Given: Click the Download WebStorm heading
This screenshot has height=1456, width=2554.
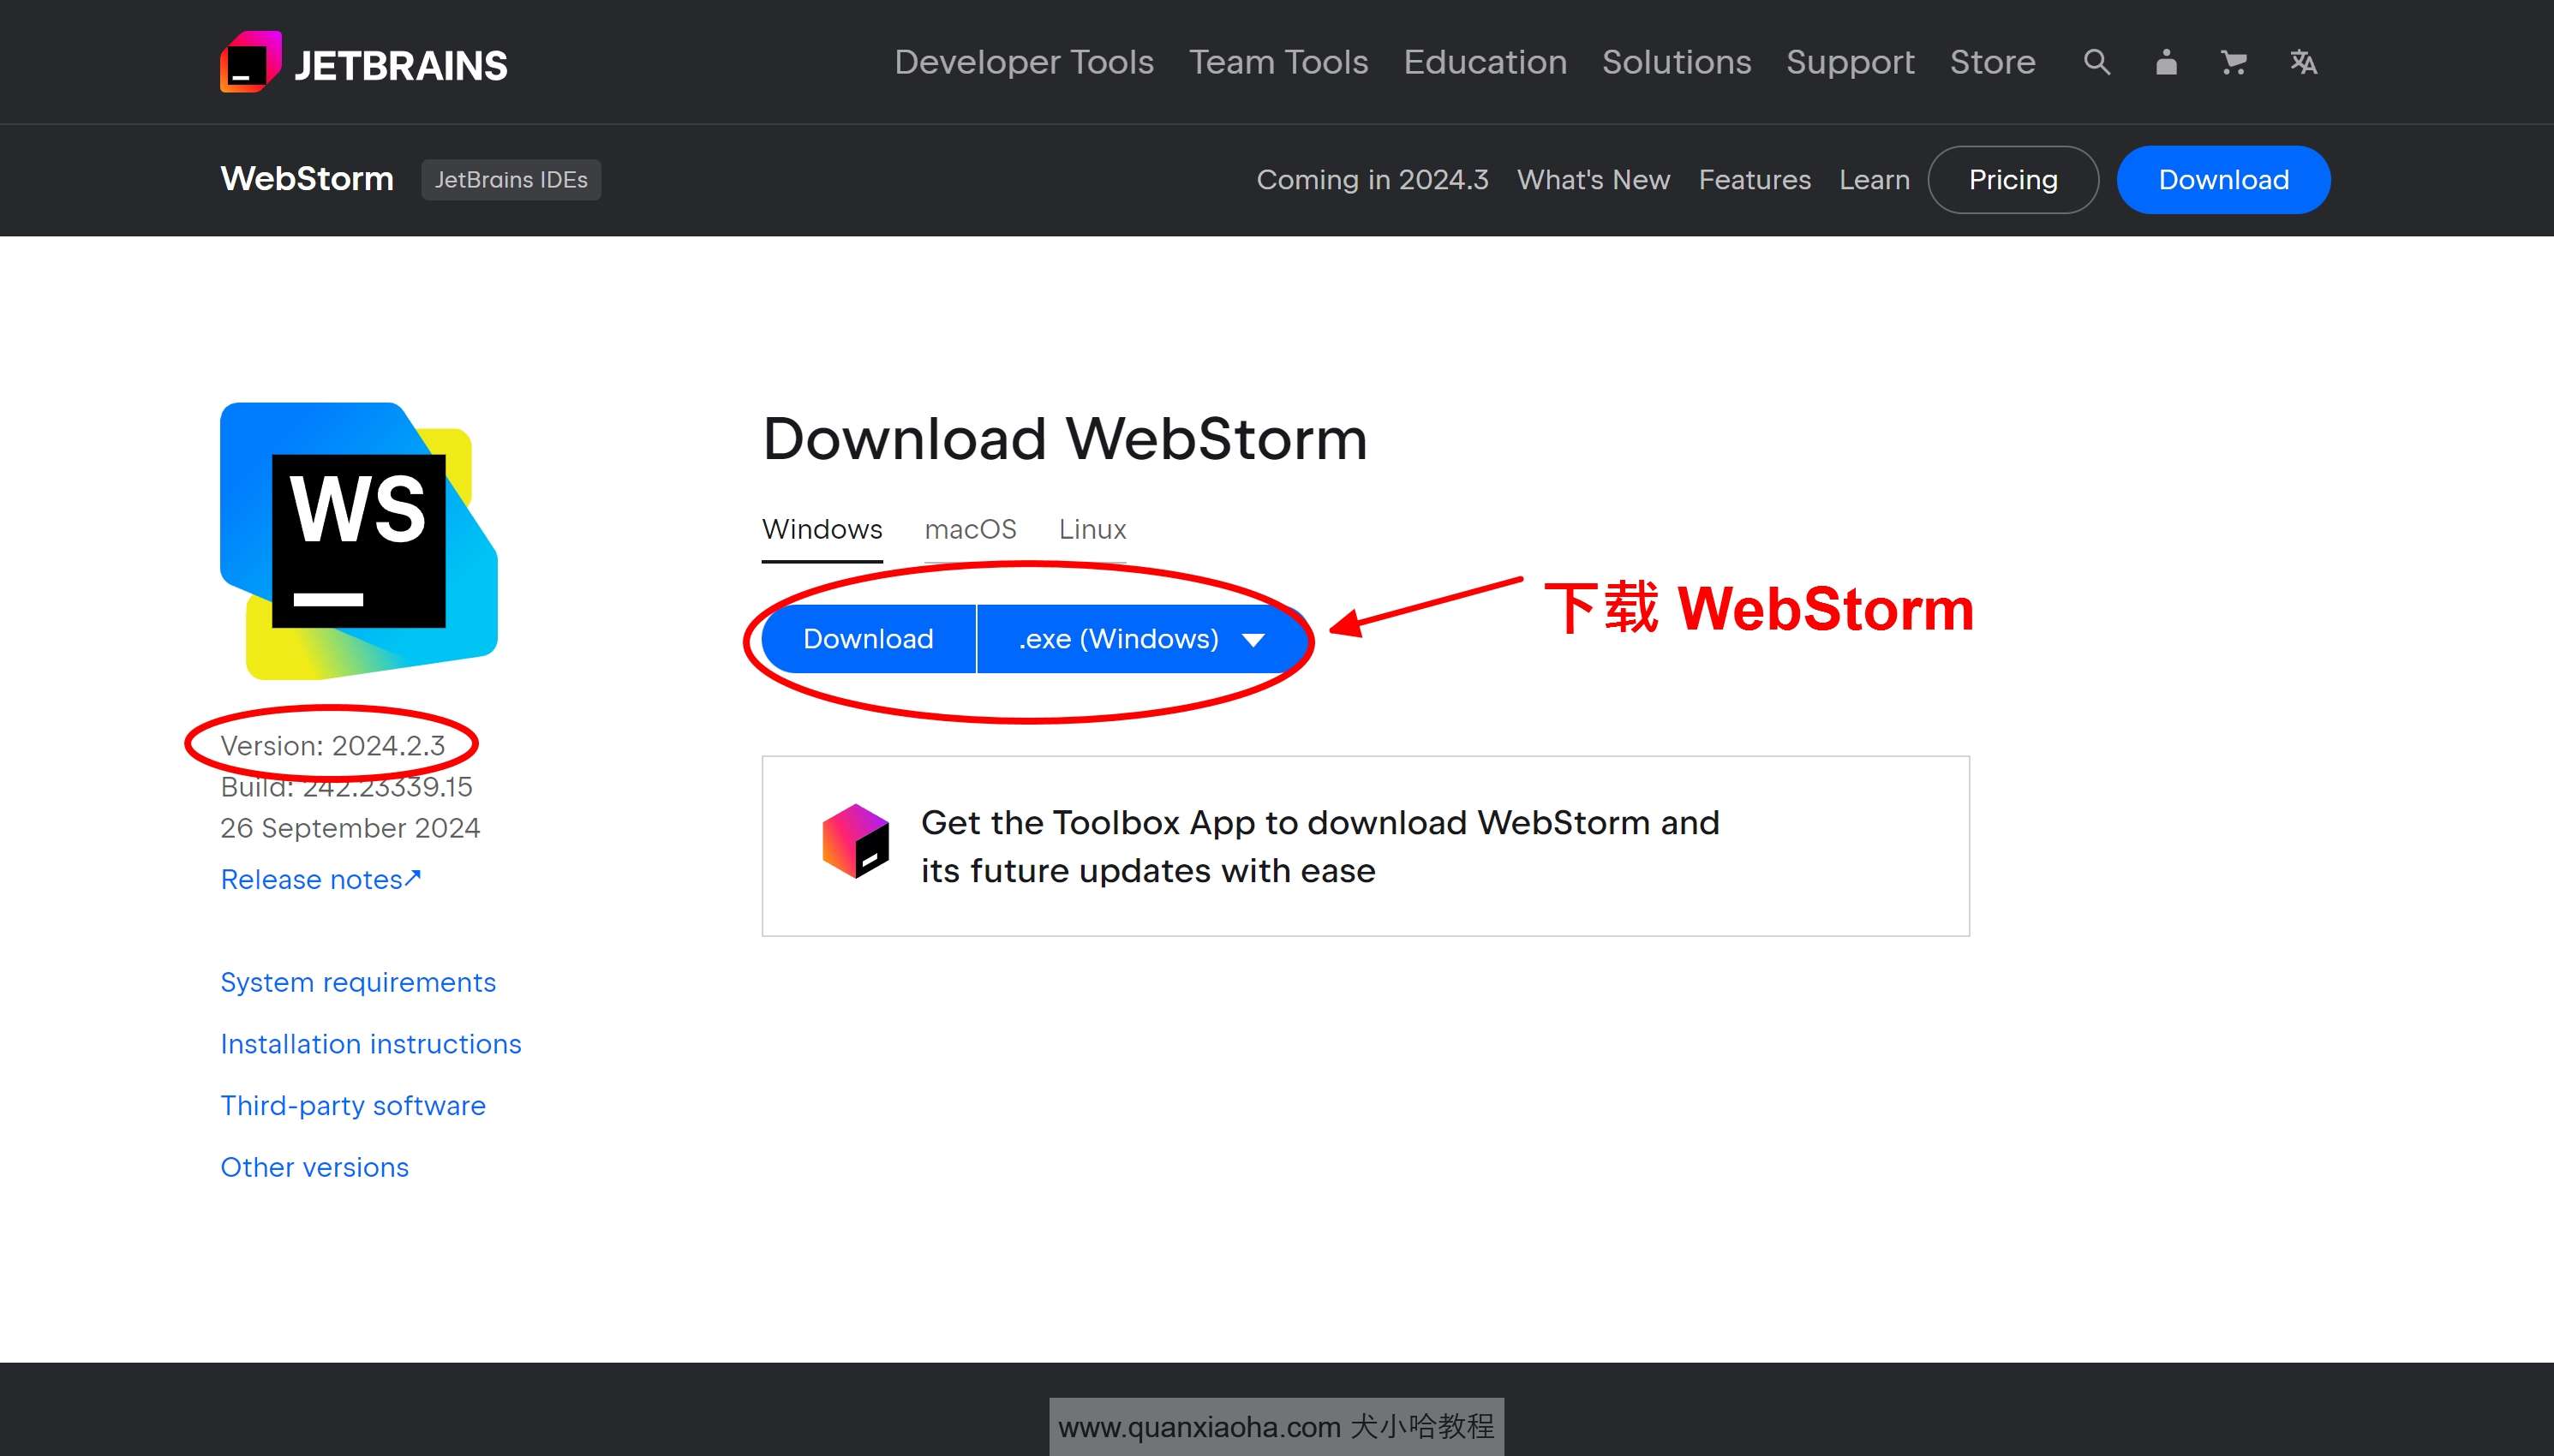Looking at the screenshot, I should (1065, 440).
